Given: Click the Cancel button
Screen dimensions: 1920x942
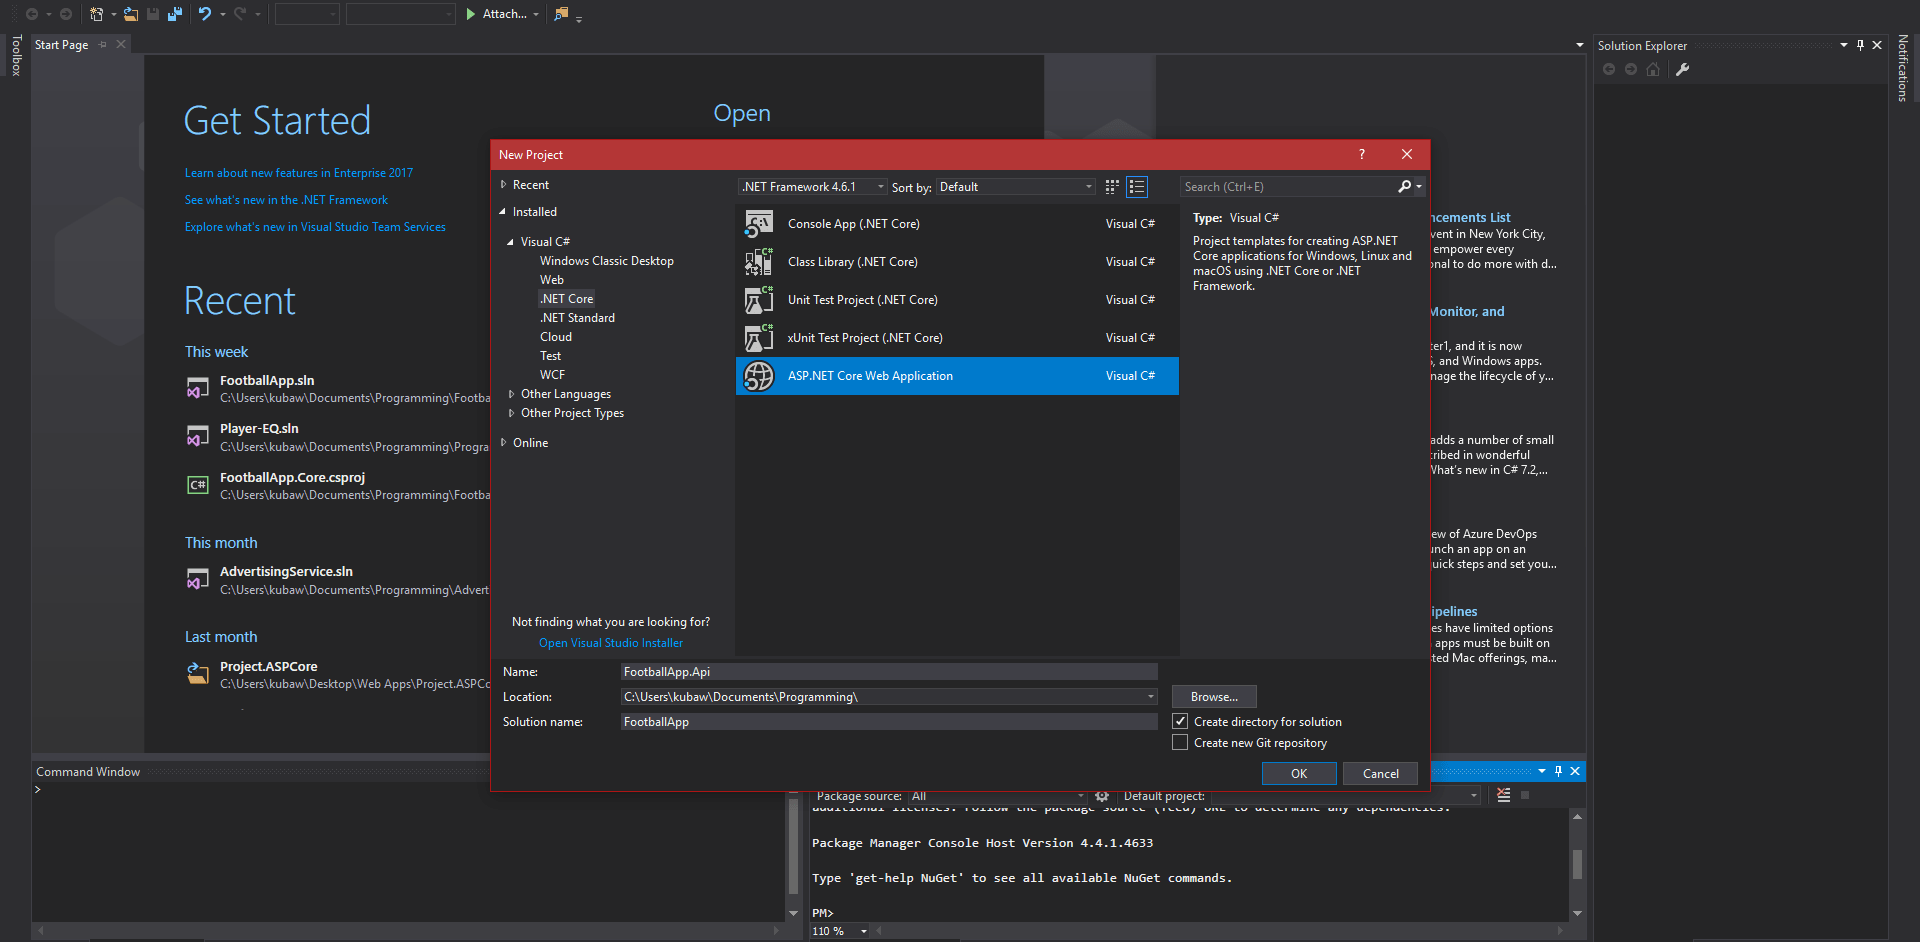Looking at the screenshot, I should tap(1381, 774).
